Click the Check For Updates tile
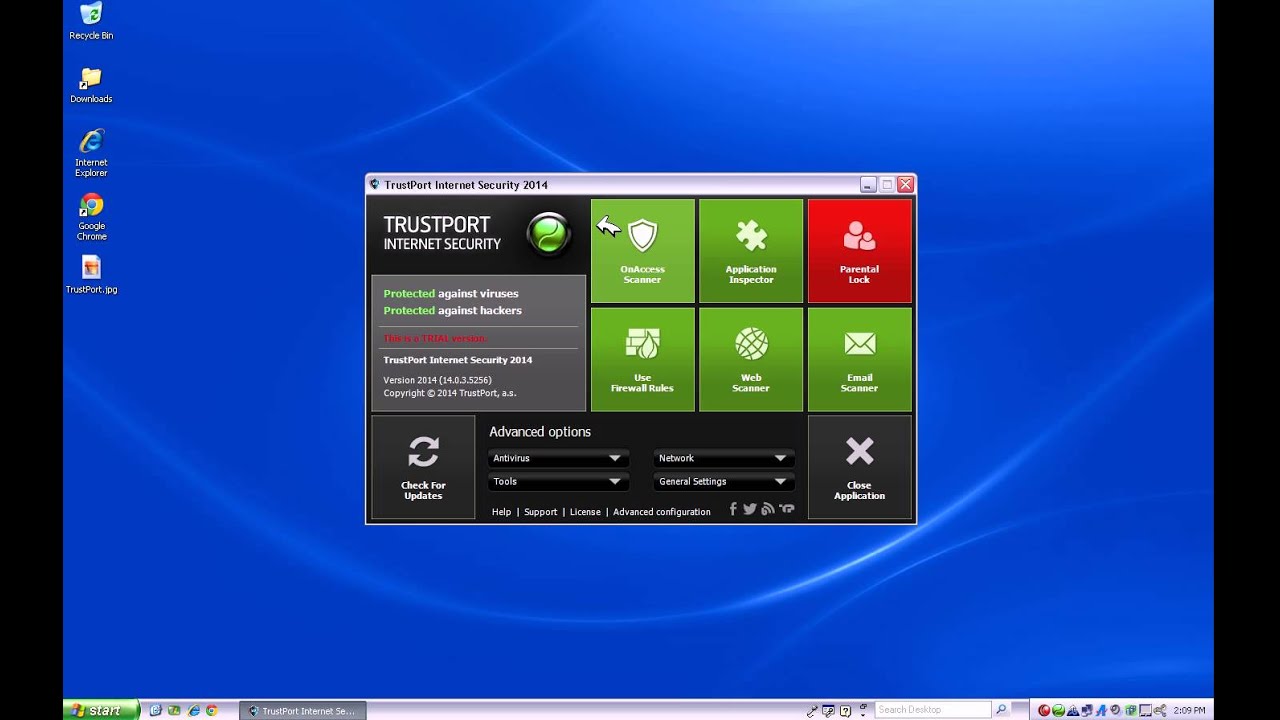The image size is (1280, 720). (423, 467)
